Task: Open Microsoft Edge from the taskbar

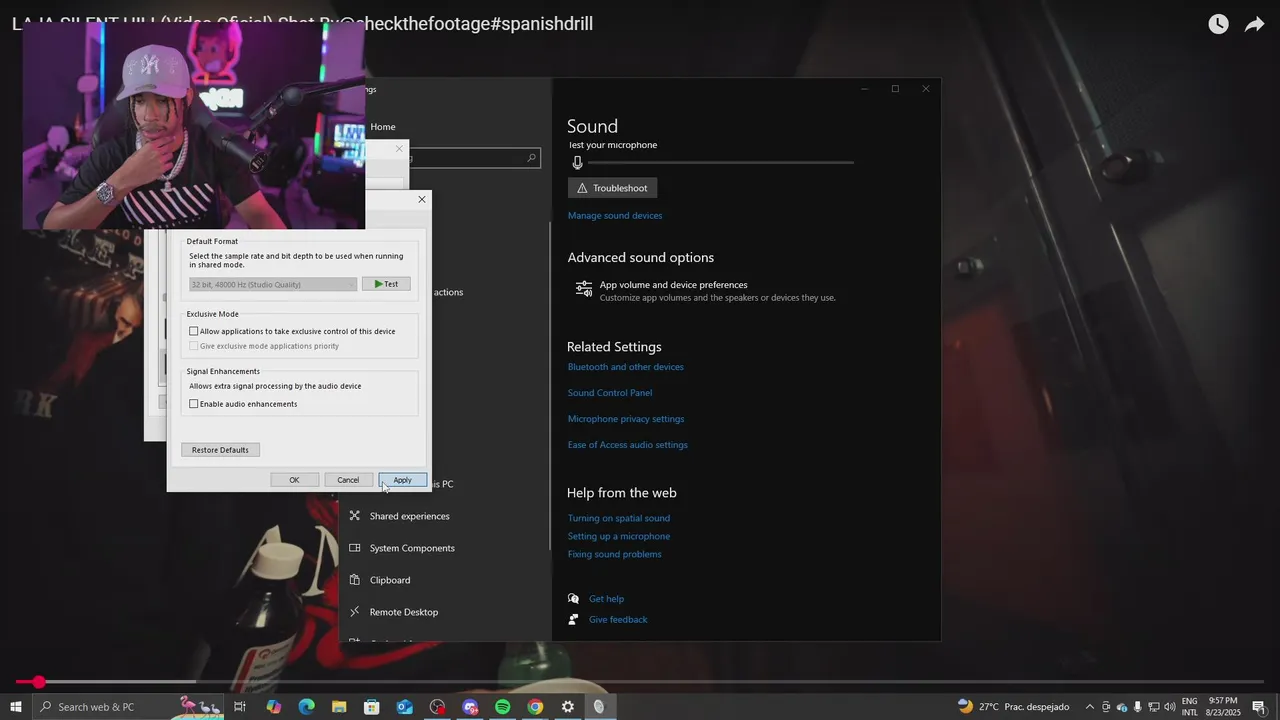Action: point(306,707)
